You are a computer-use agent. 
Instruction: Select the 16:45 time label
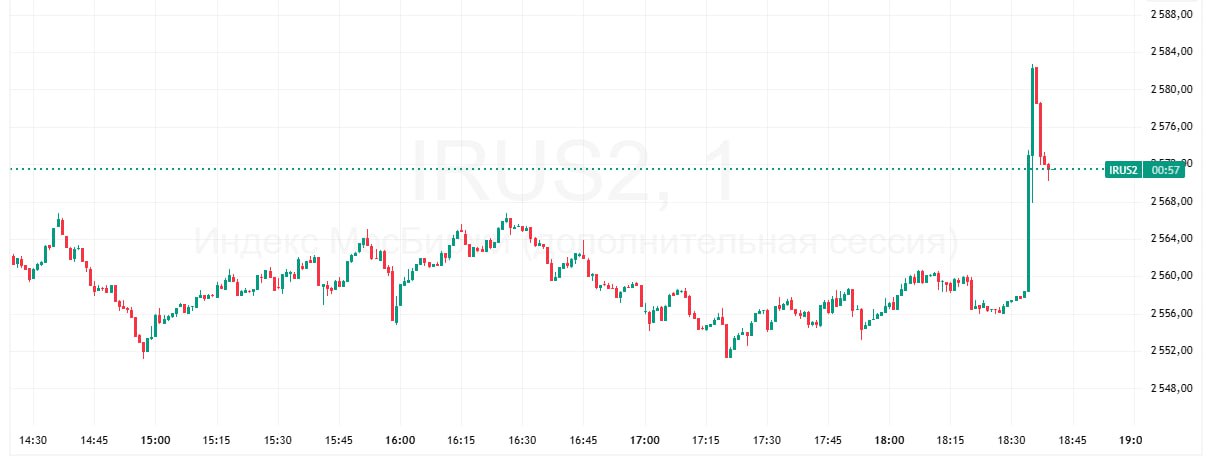(x=584, y=440)
